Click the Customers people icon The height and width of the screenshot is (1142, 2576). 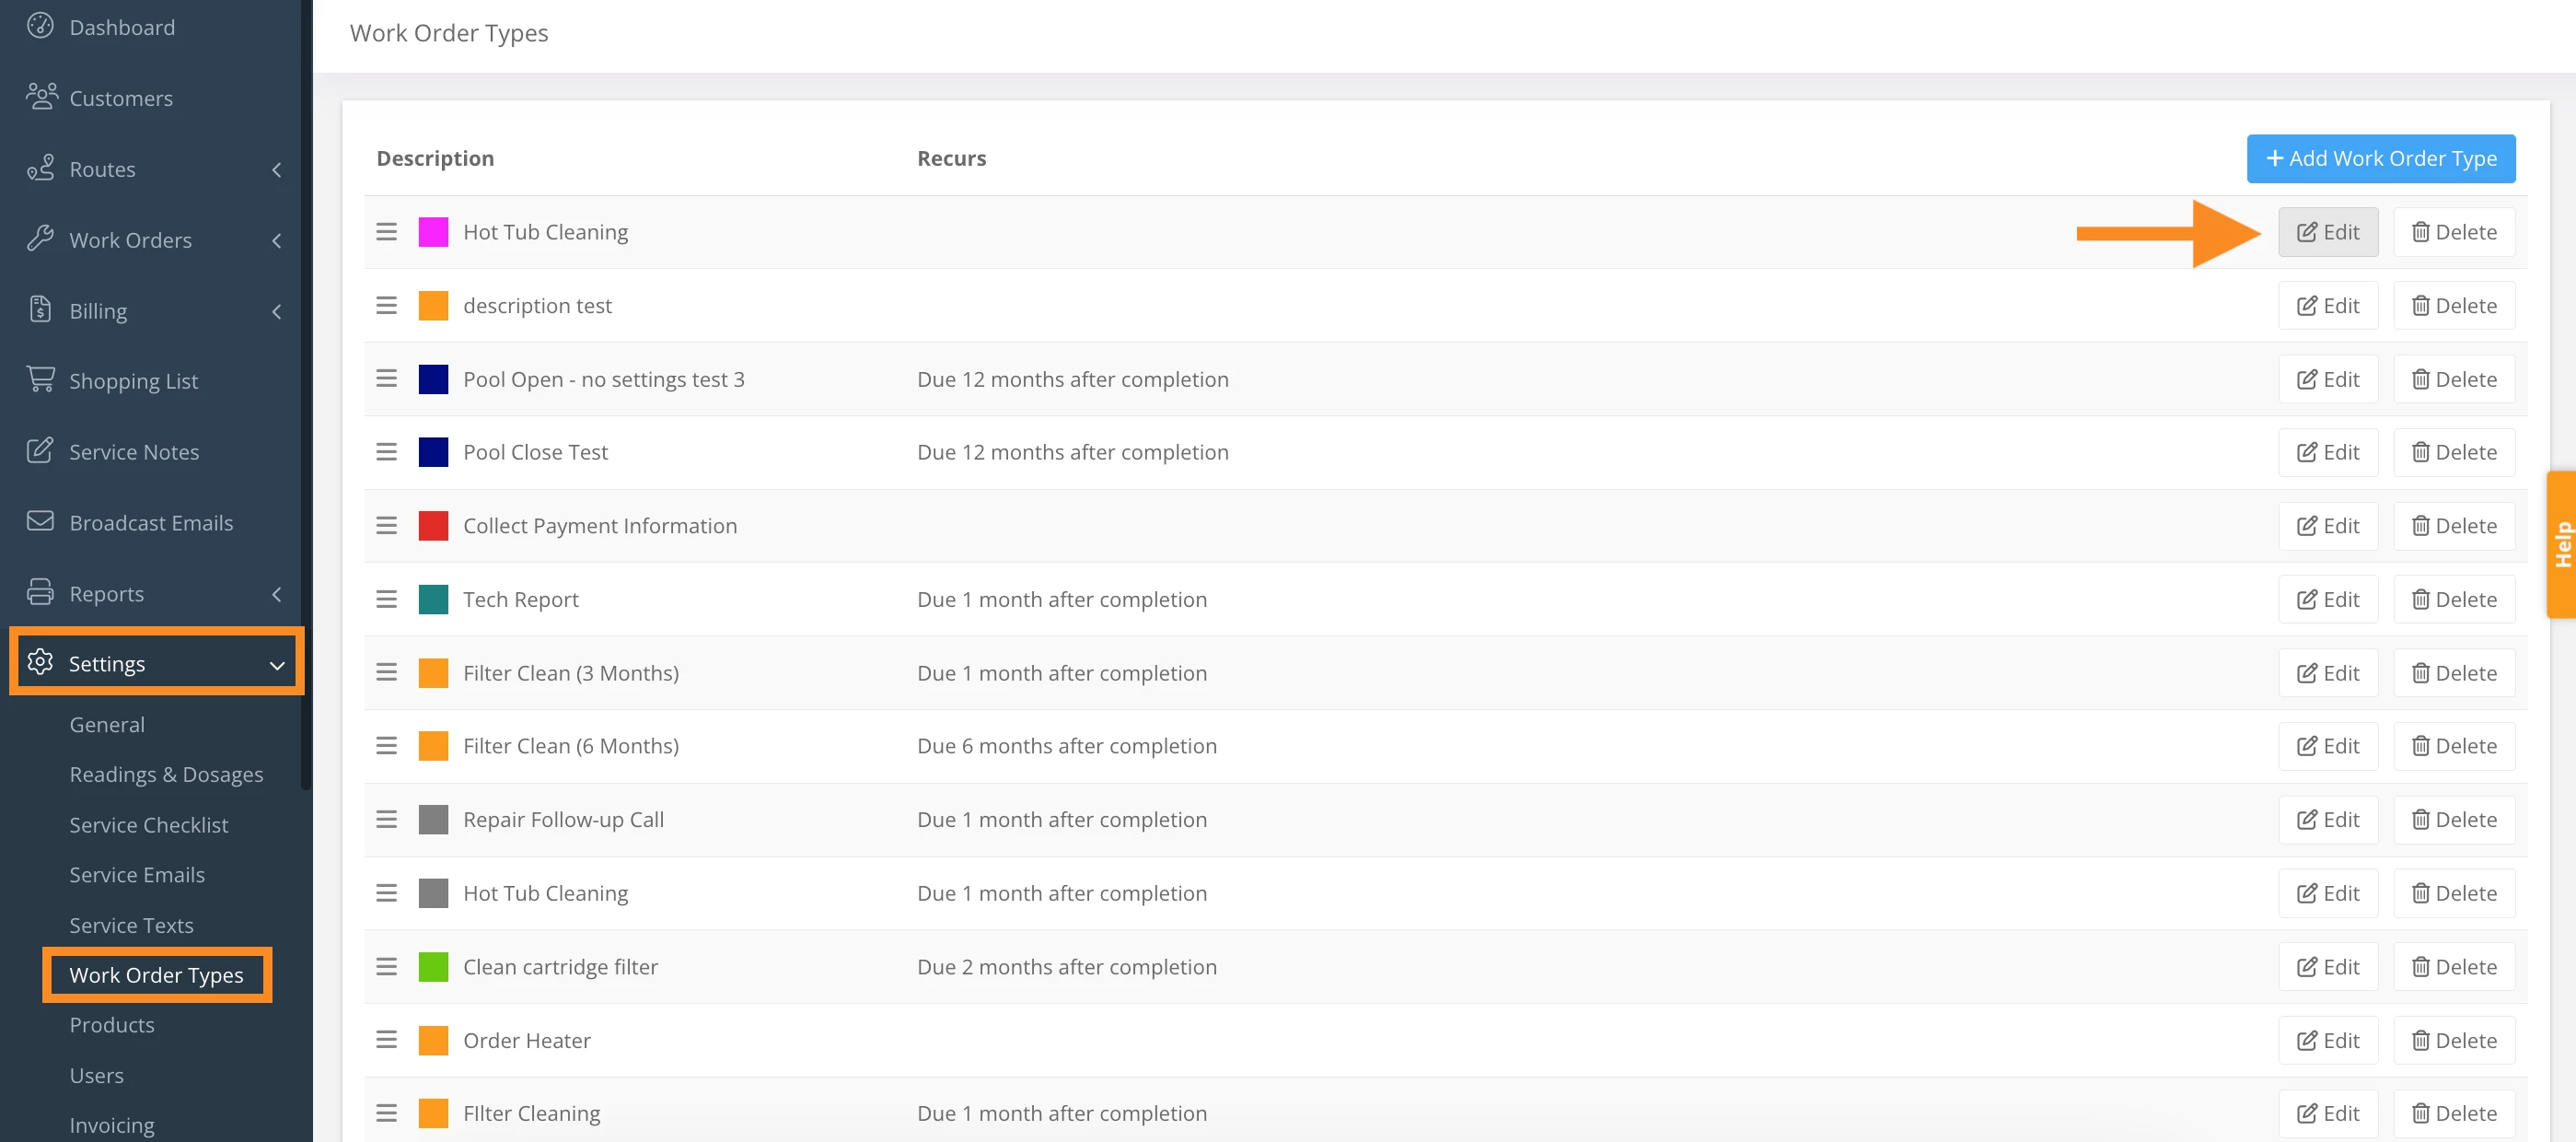pos(41,96)
